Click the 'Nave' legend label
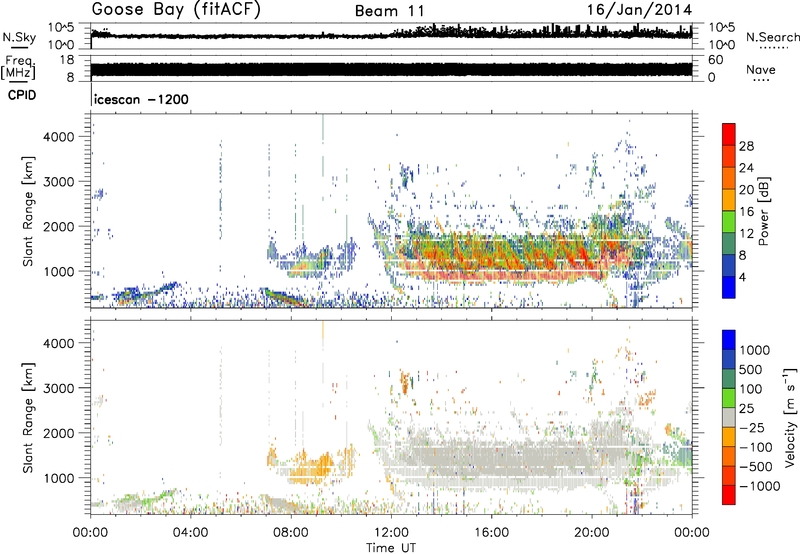Screen dimensions: 800x554 click(x=761, y=70)
